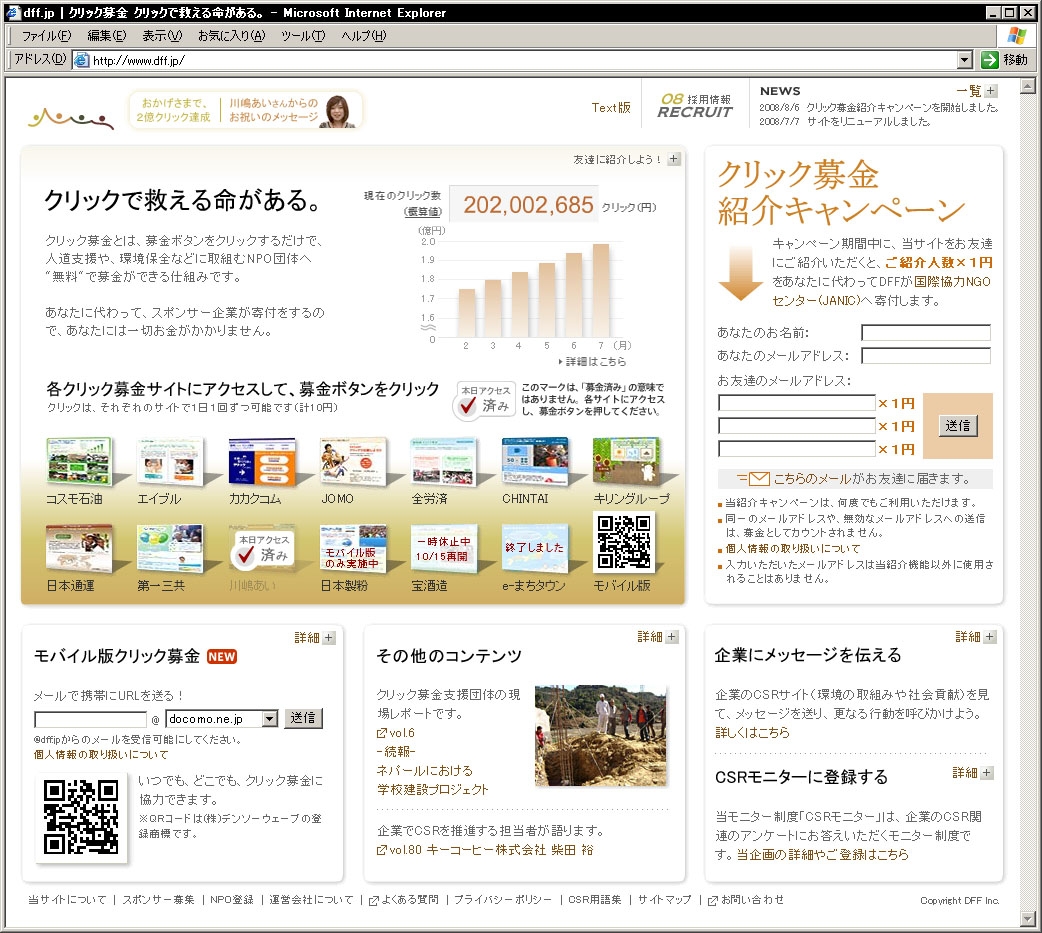Open the Nepal school construction photo
This screenshot has height=933, width=1042.
(x=600, y=735)
